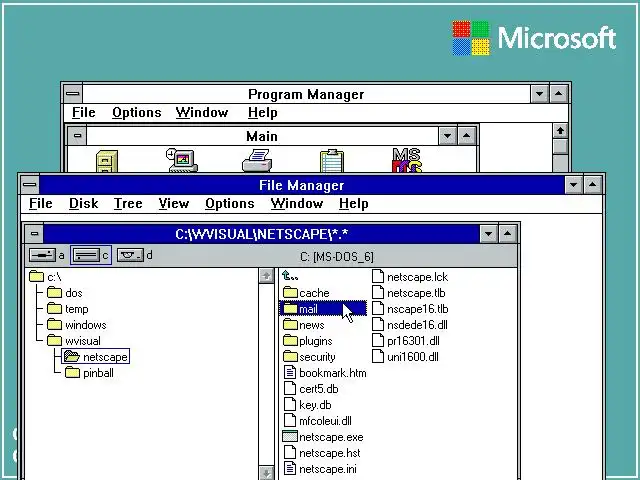Select the netscape folder in tree

96,357
